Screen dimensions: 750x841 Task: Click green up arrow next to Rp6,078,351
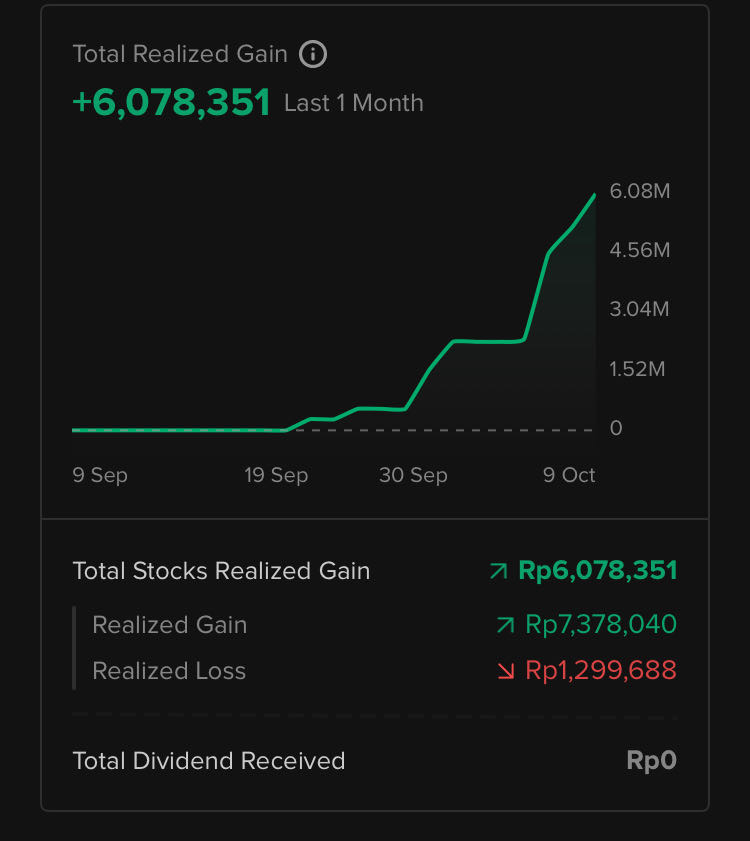tap(498, 571)
